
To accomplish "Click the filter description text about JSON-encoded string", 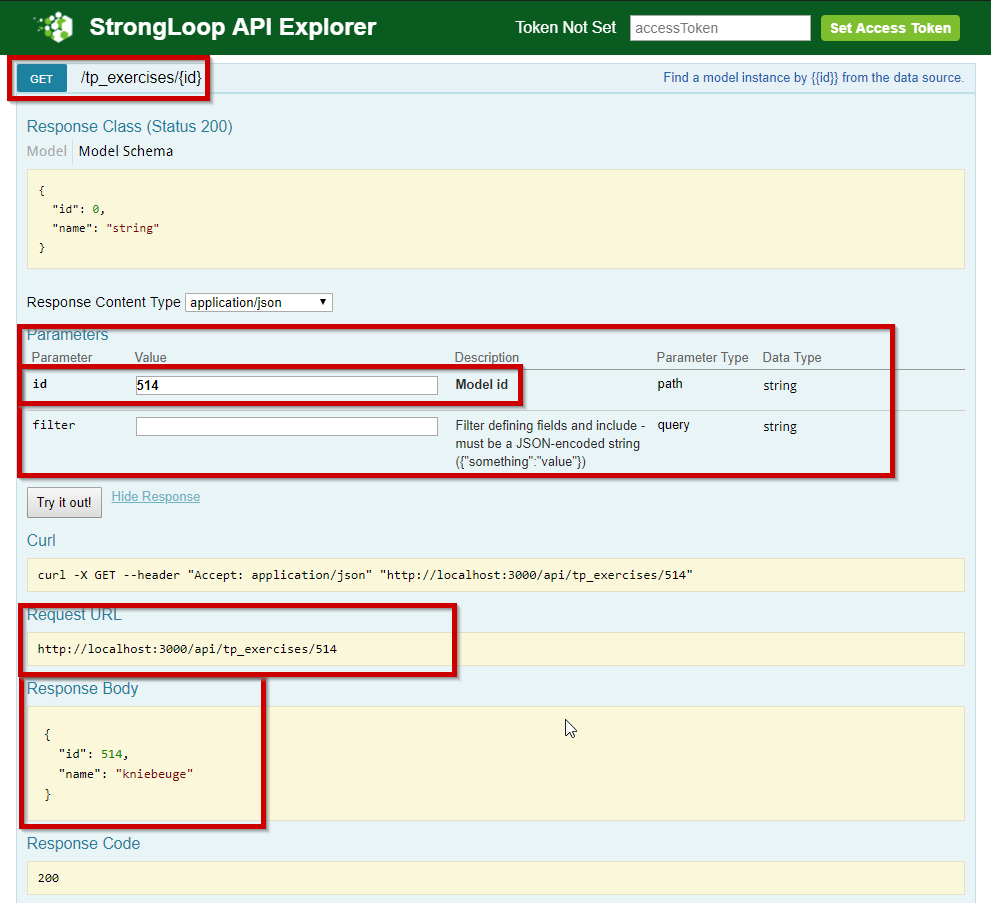I will click(550, 444).
